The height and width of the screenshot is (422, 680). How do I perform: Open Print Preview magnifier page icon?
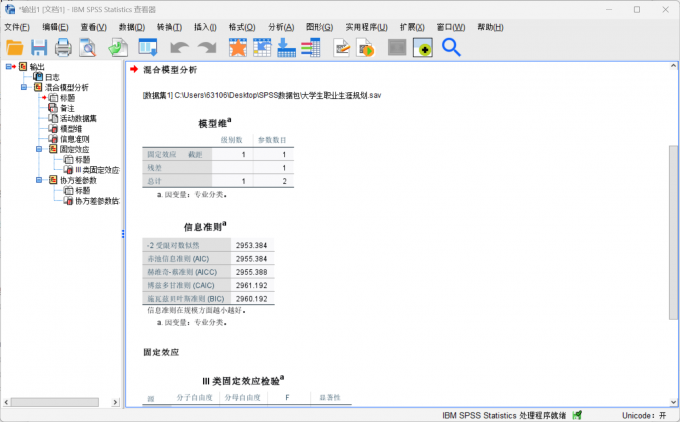tap(88, 47)
